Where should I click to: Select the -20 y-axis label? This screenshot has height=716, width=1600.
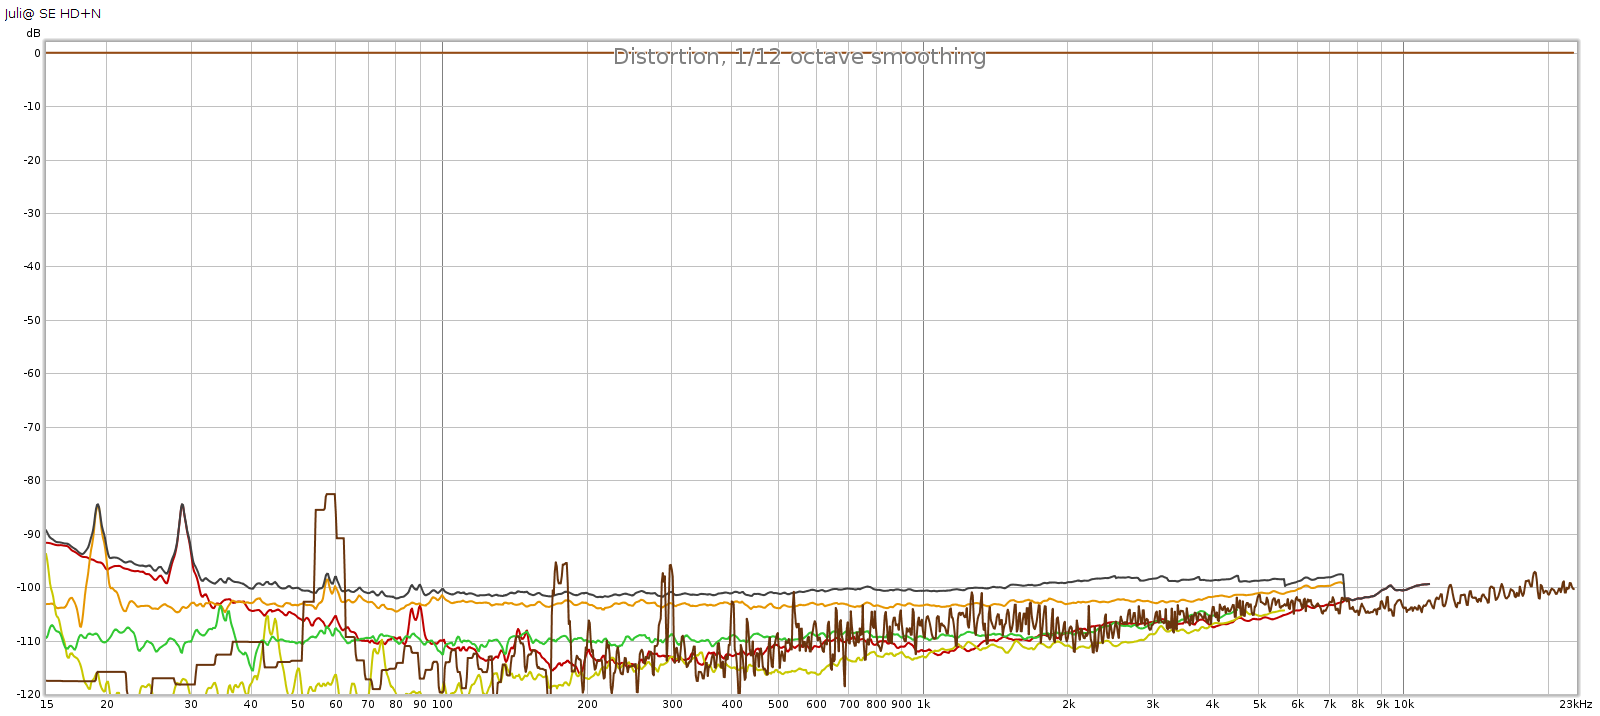[x=32, y=160]
